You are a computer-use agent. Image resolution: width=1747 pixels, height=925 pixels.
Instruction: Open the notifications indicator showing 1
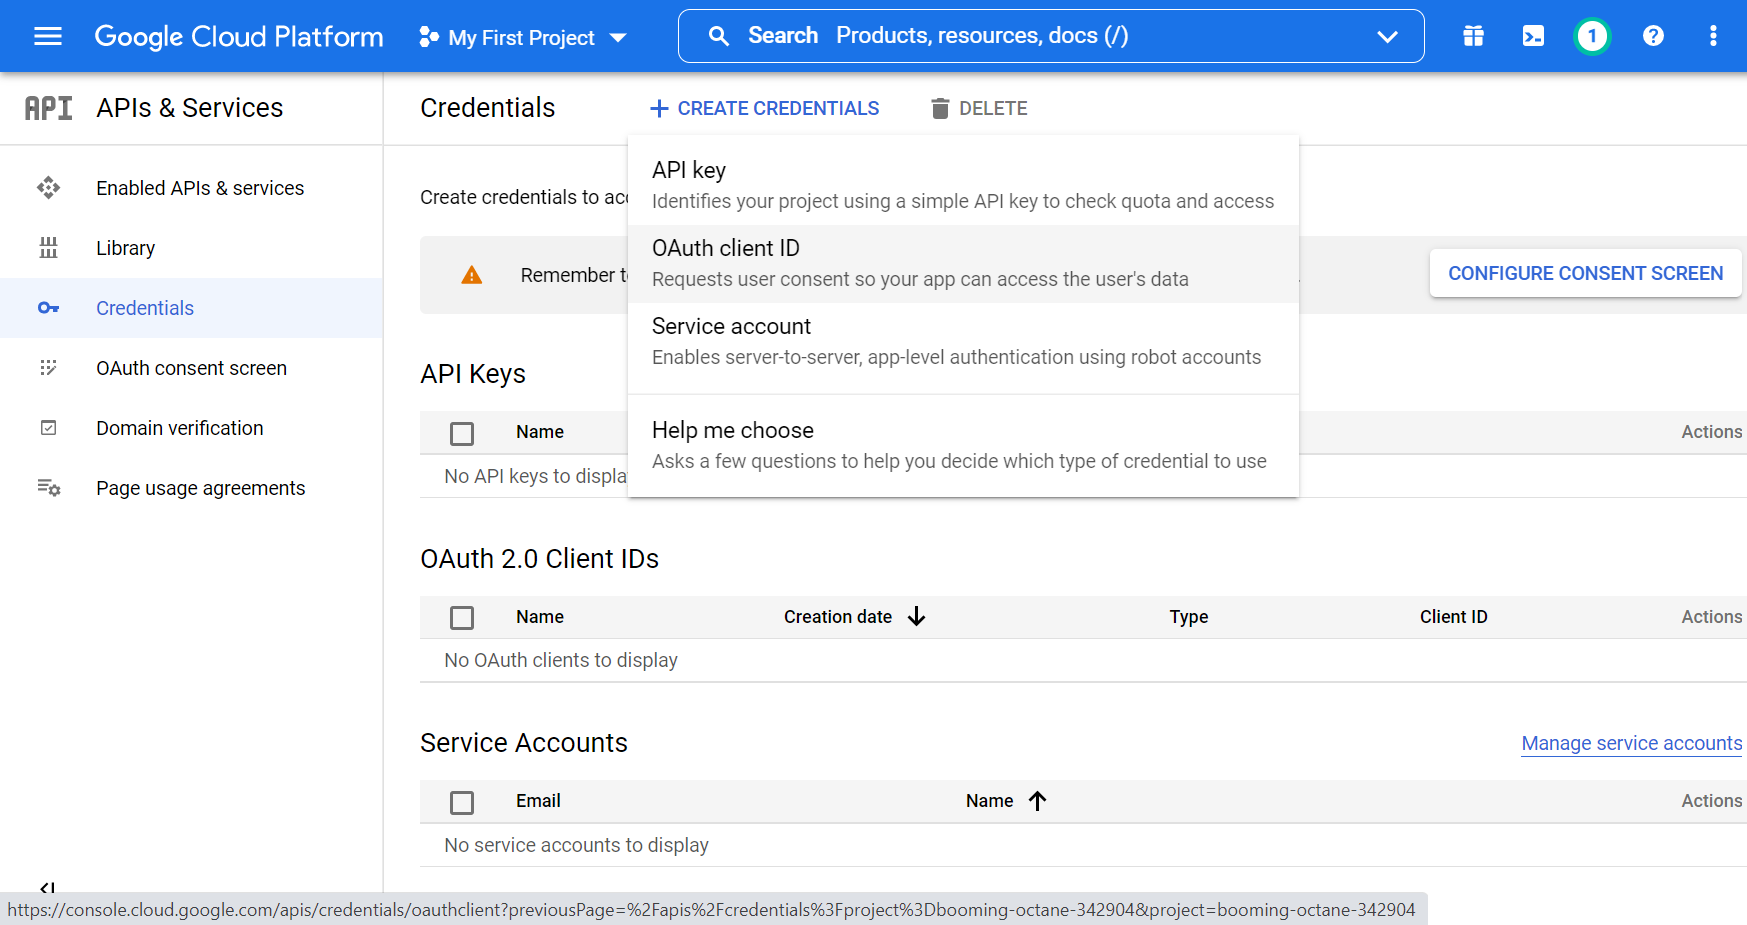(1592, 36)
